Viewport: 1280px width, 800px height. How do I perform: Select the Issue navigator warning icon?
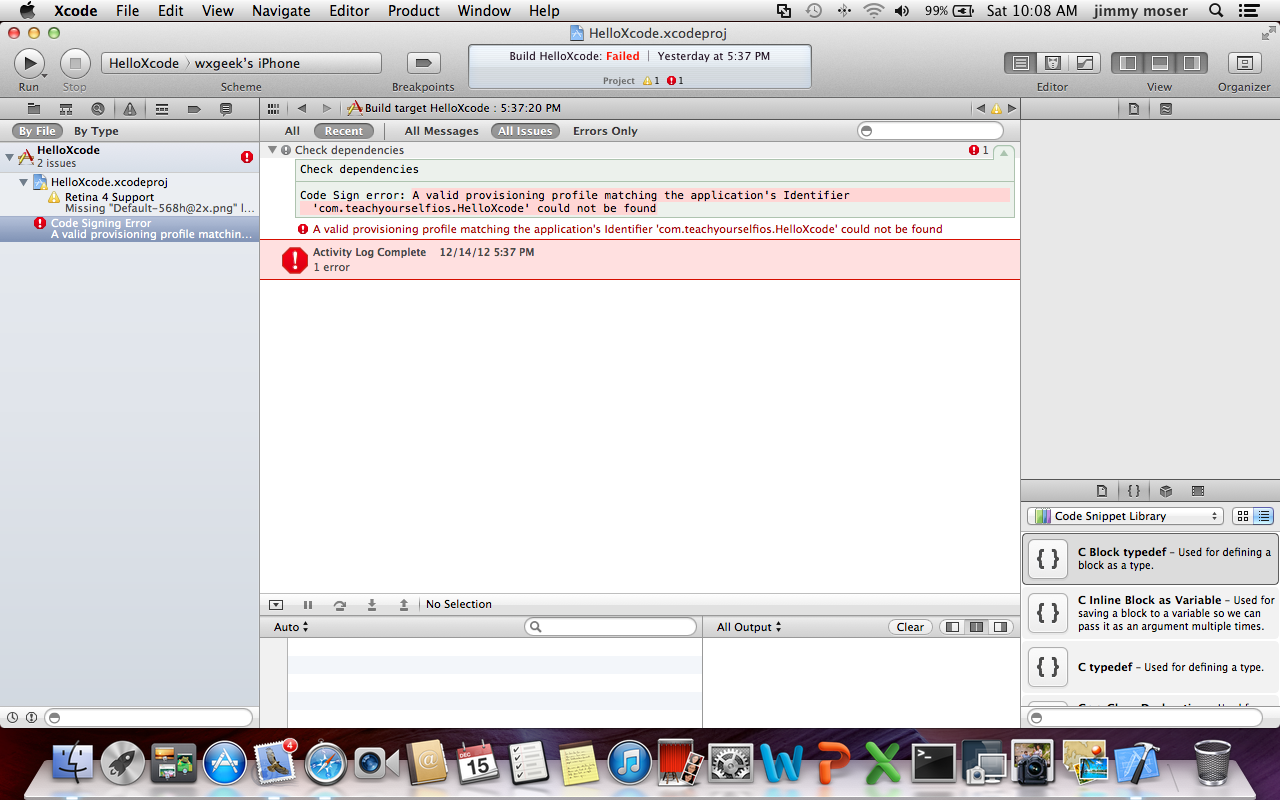point(130,109)
